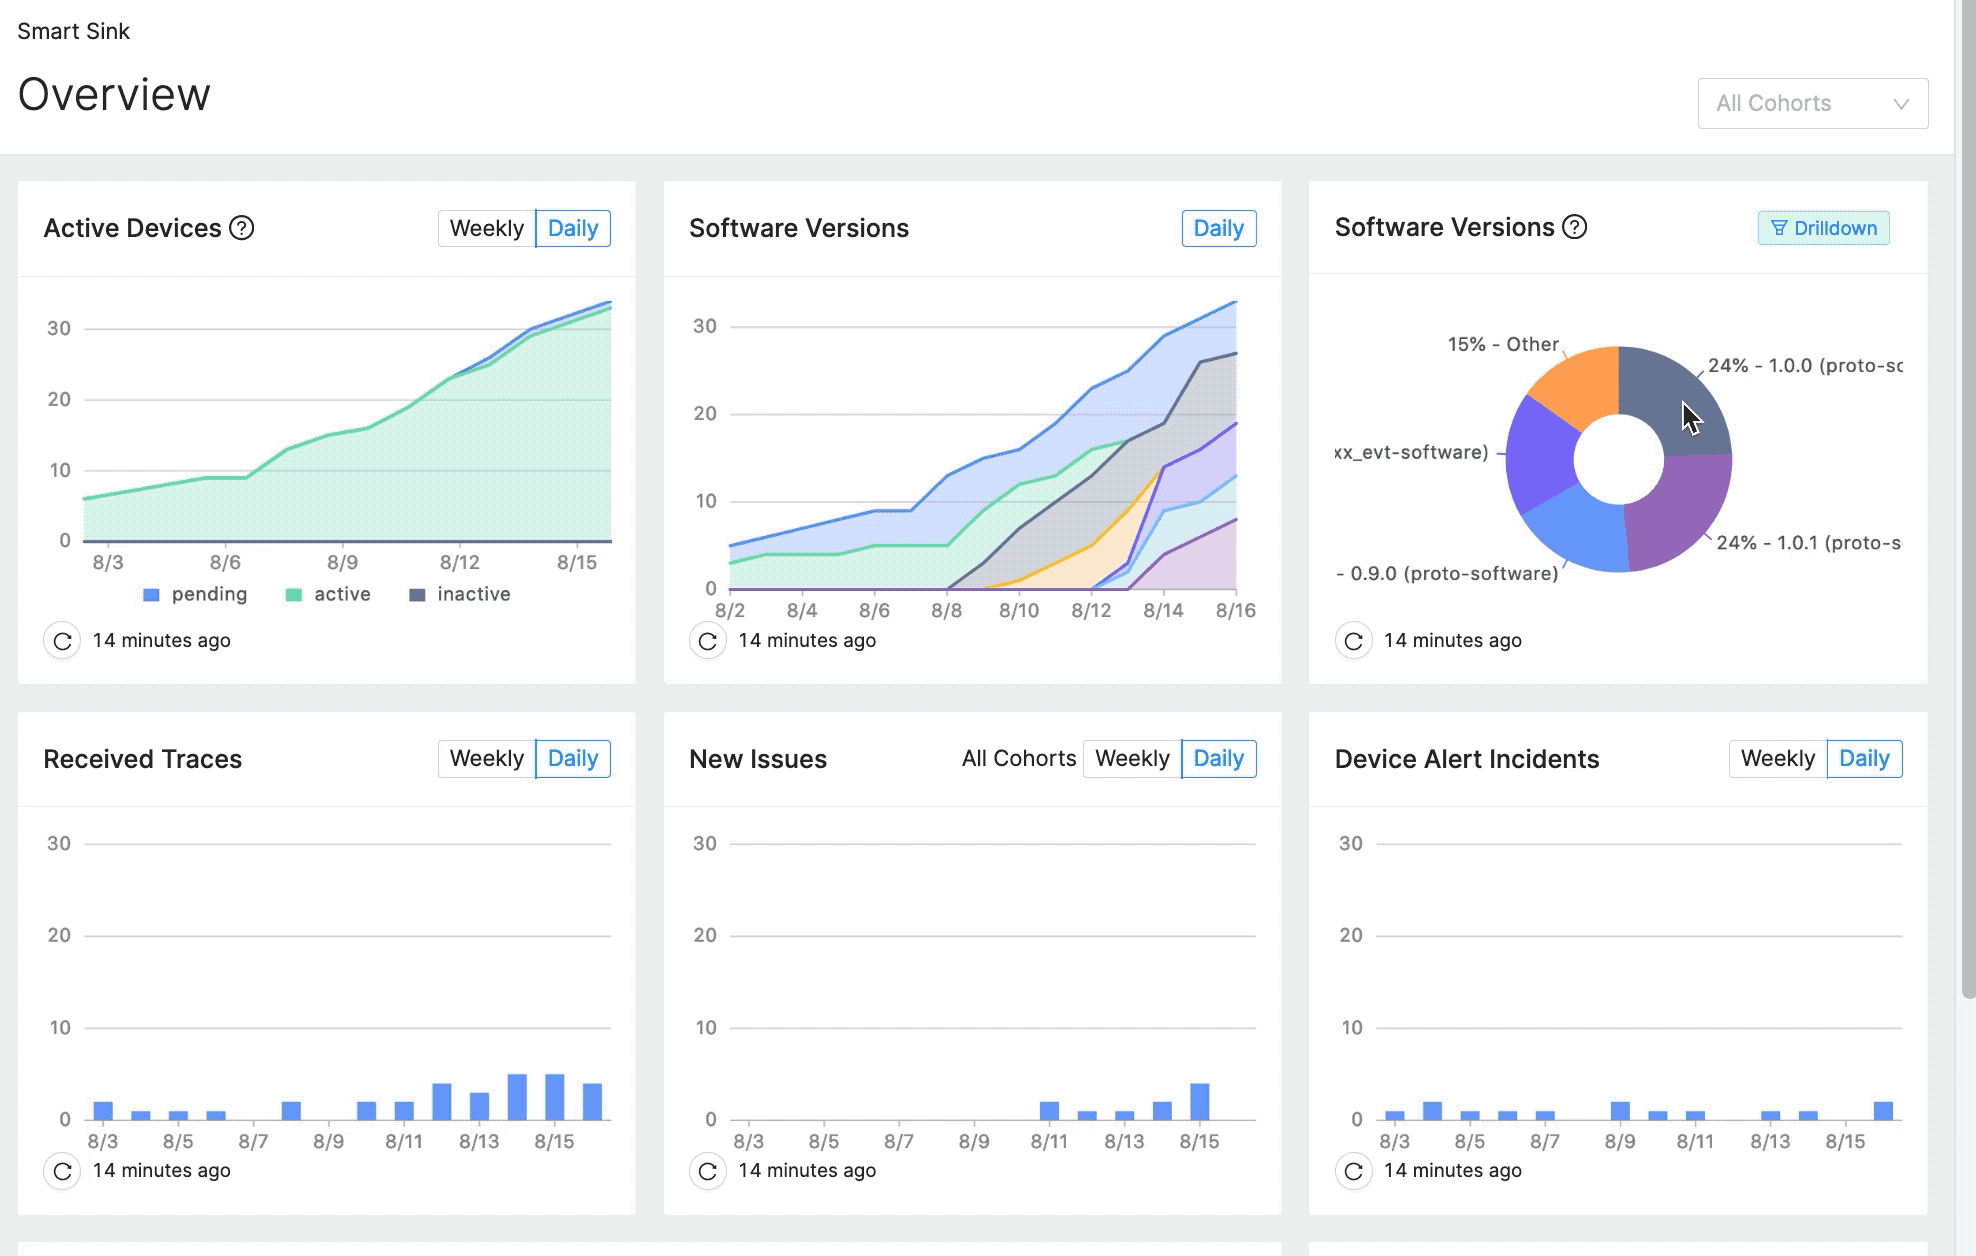Click the All Cohorts dropdown chevron arrow
The image size is (1976, 1256).
click(1901, 104)
